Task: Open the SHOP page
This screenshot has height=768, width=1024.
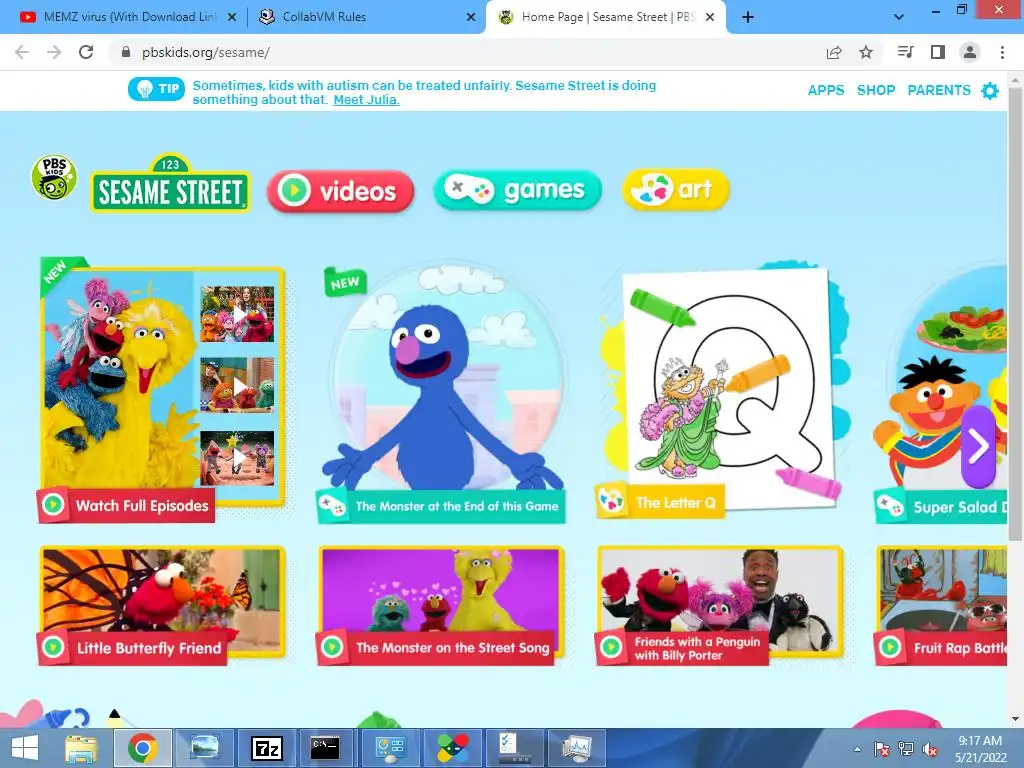Action: [x=876, y=90]
